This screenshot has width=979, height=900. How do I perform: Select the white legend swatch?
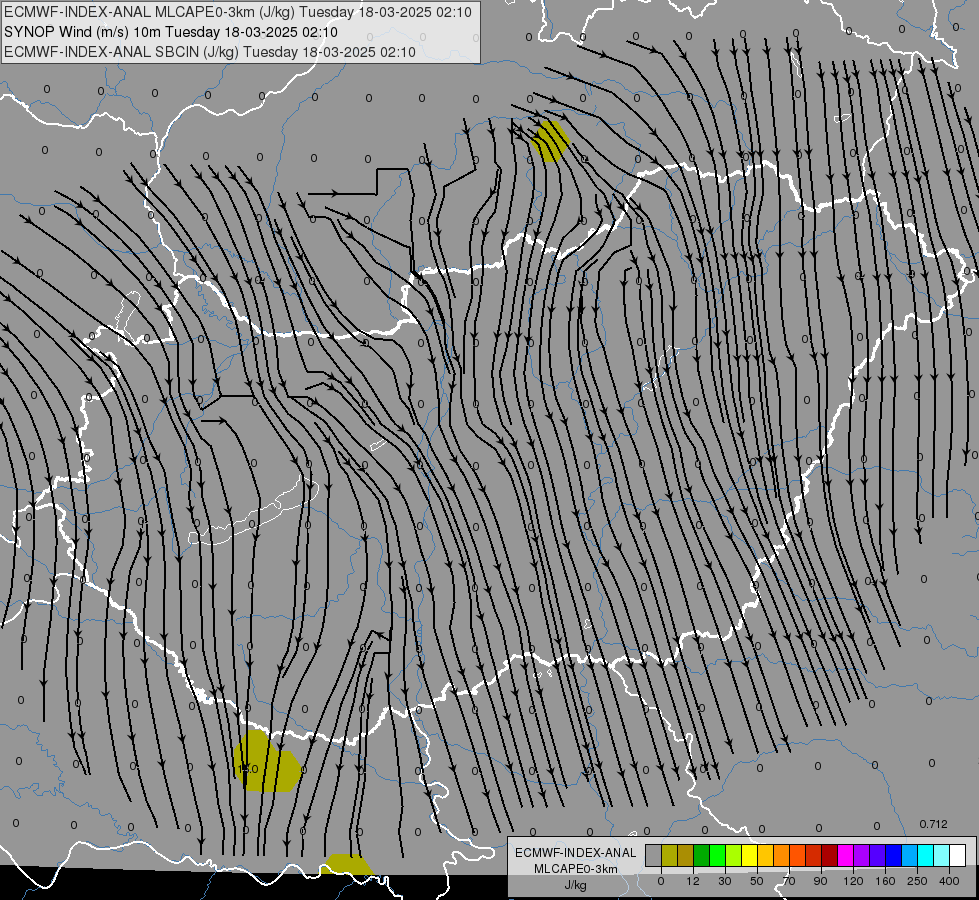[x=958, y=855]
